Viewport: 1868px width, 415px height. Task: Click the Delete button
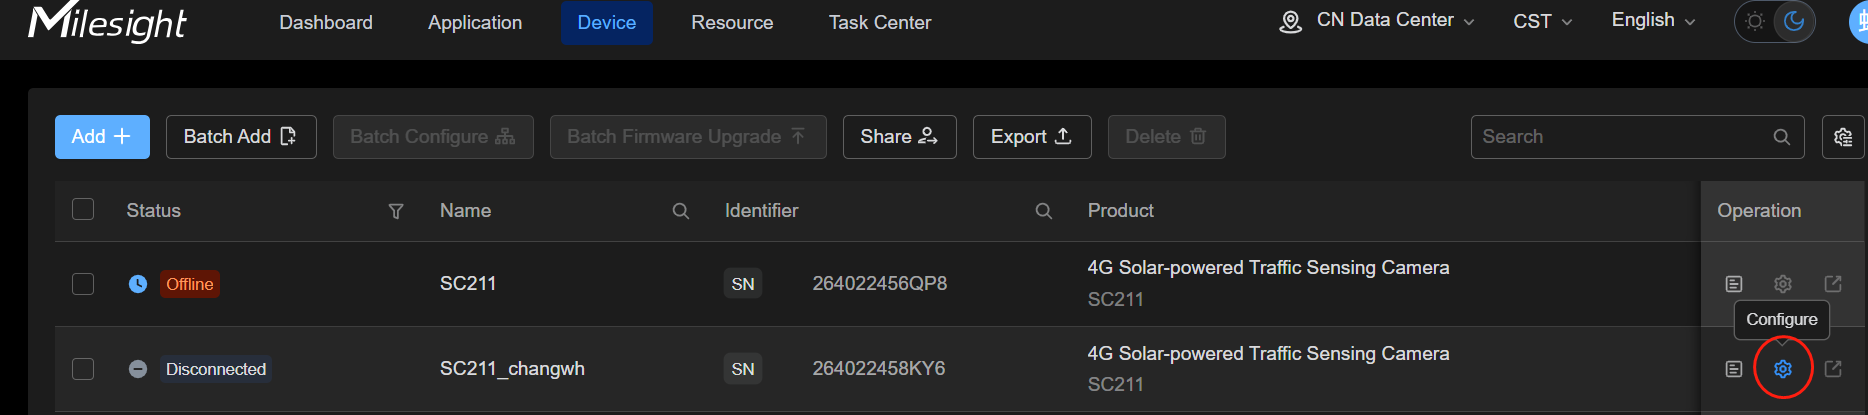point(1167,137)
